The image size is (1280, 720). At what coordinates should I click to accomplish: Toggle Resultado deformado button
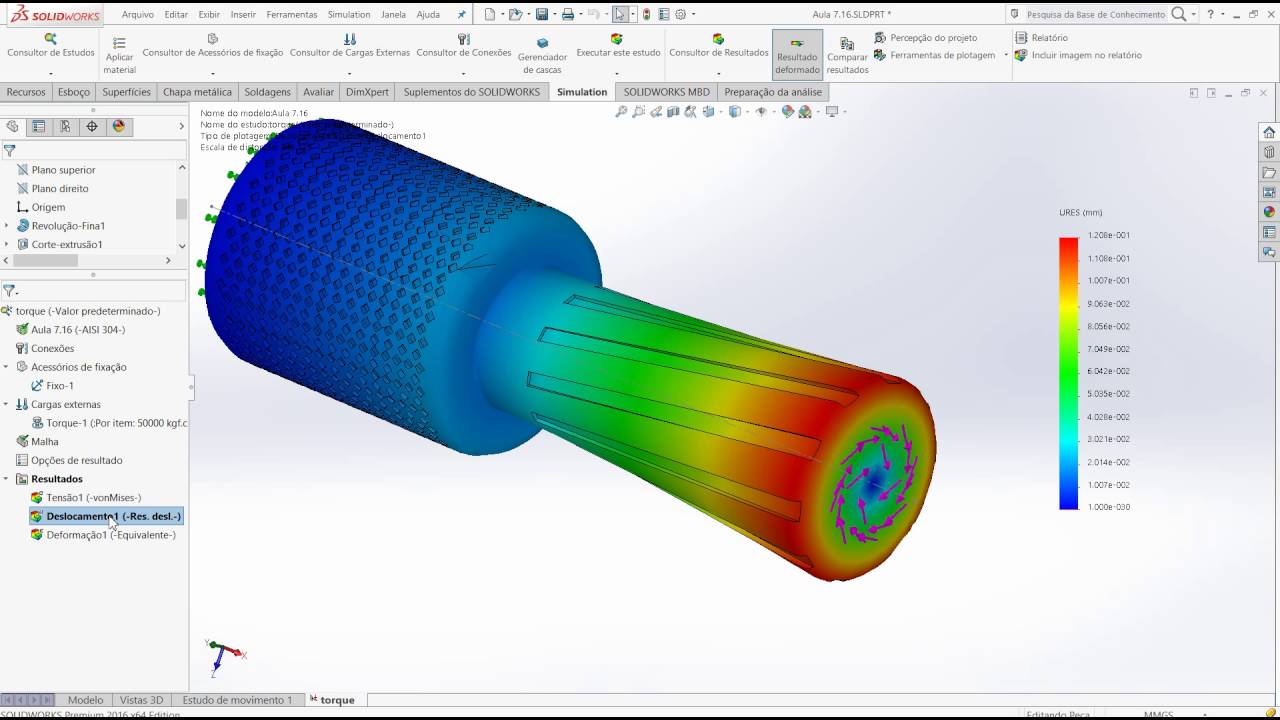click(797, 55)
